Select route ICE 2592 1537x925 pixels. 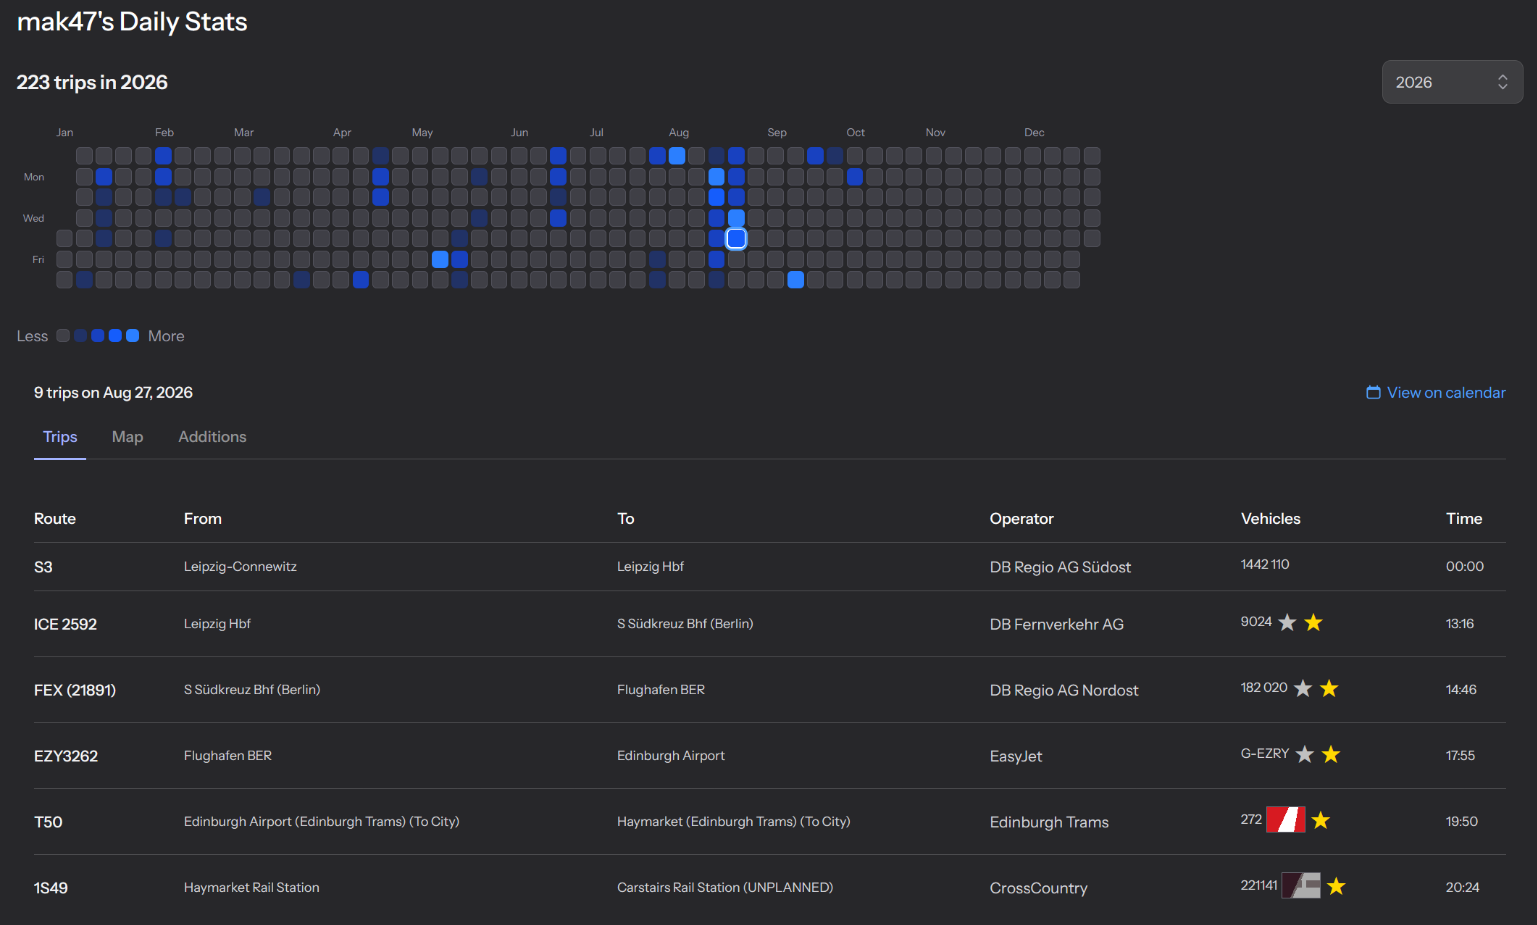[65, 624]
